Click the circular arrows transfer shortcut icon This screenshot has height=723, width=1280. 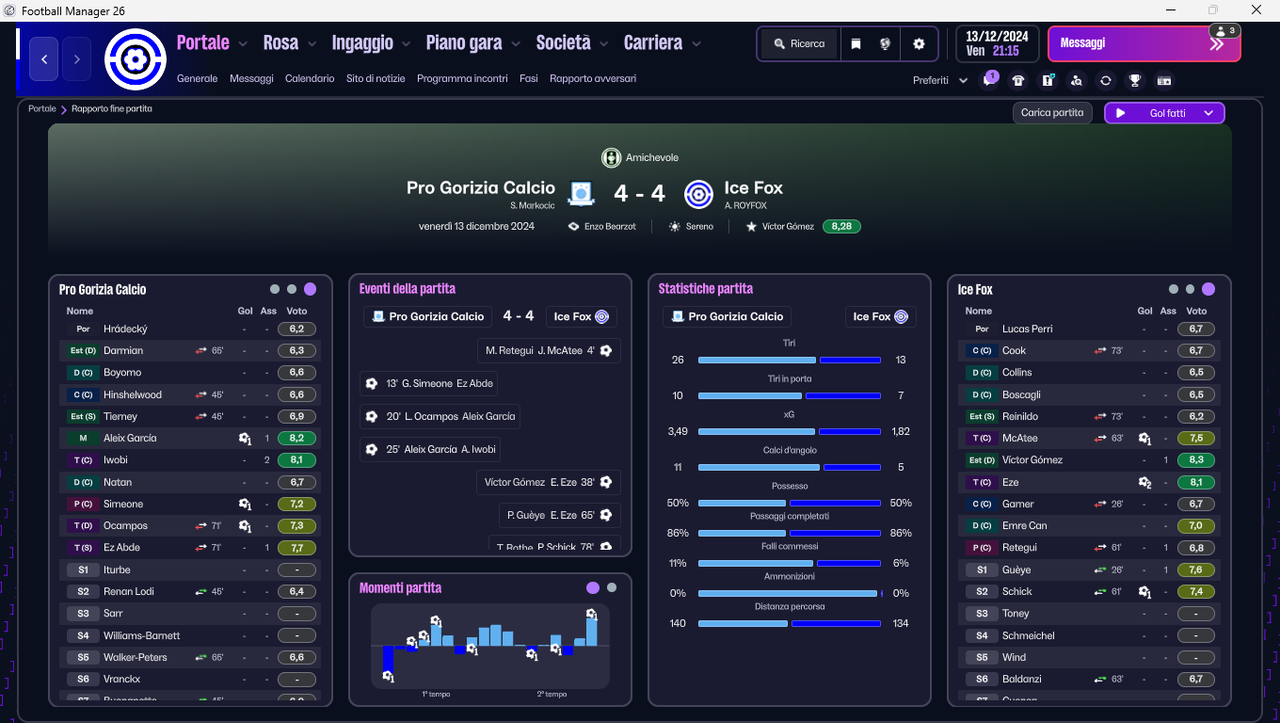coord(1105,81)
